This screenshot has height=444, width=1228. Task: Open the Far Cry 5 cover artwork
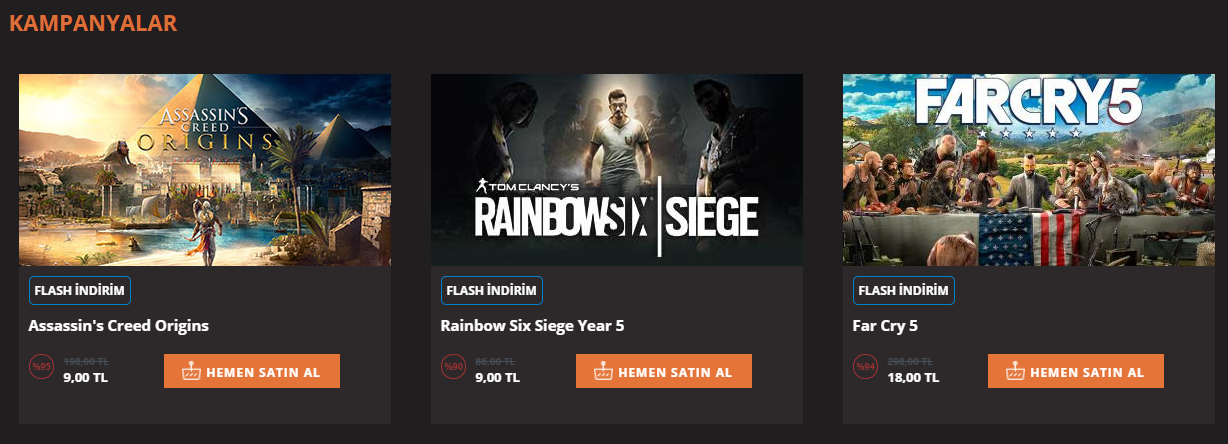[x=1029, y=170]
